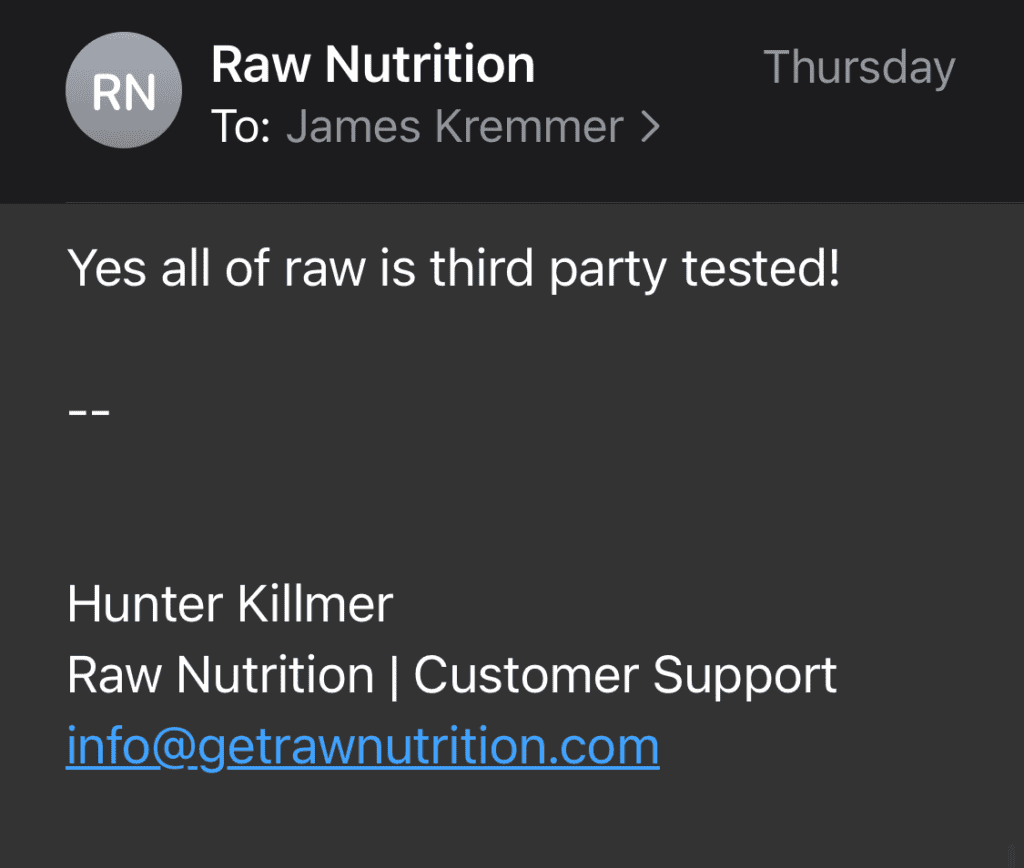
Task: Open the Raw Nutrition sender name
Action: 373,66
